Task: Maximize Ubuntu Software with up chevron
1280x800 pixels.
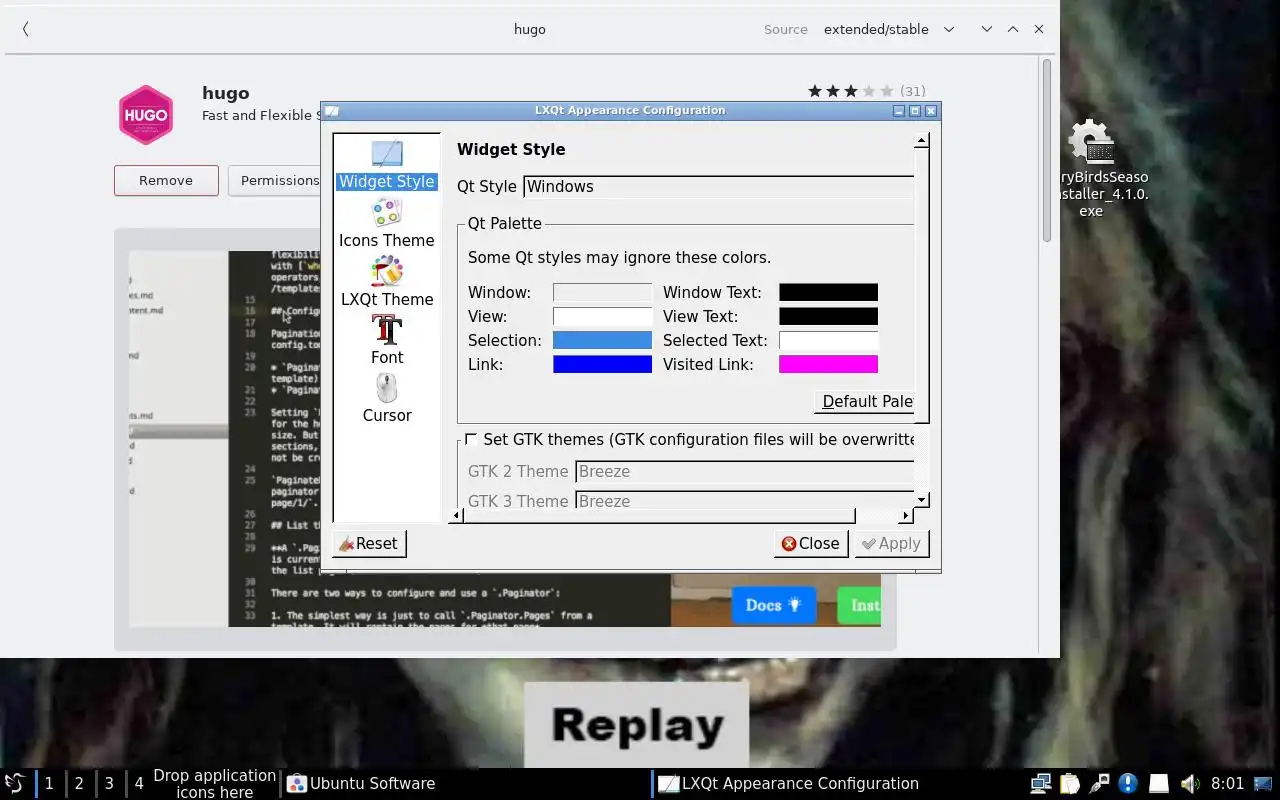Action: 1013,29
